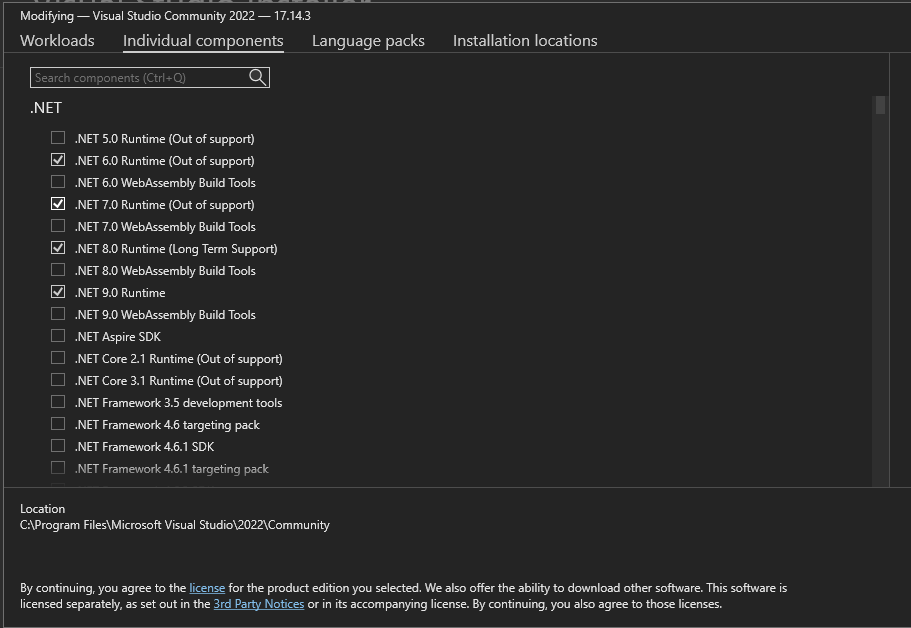Uncheck .NET 6.0 Runtime (Out of support)
Viewport: 911px width, 628px height.
coord(58,160)
